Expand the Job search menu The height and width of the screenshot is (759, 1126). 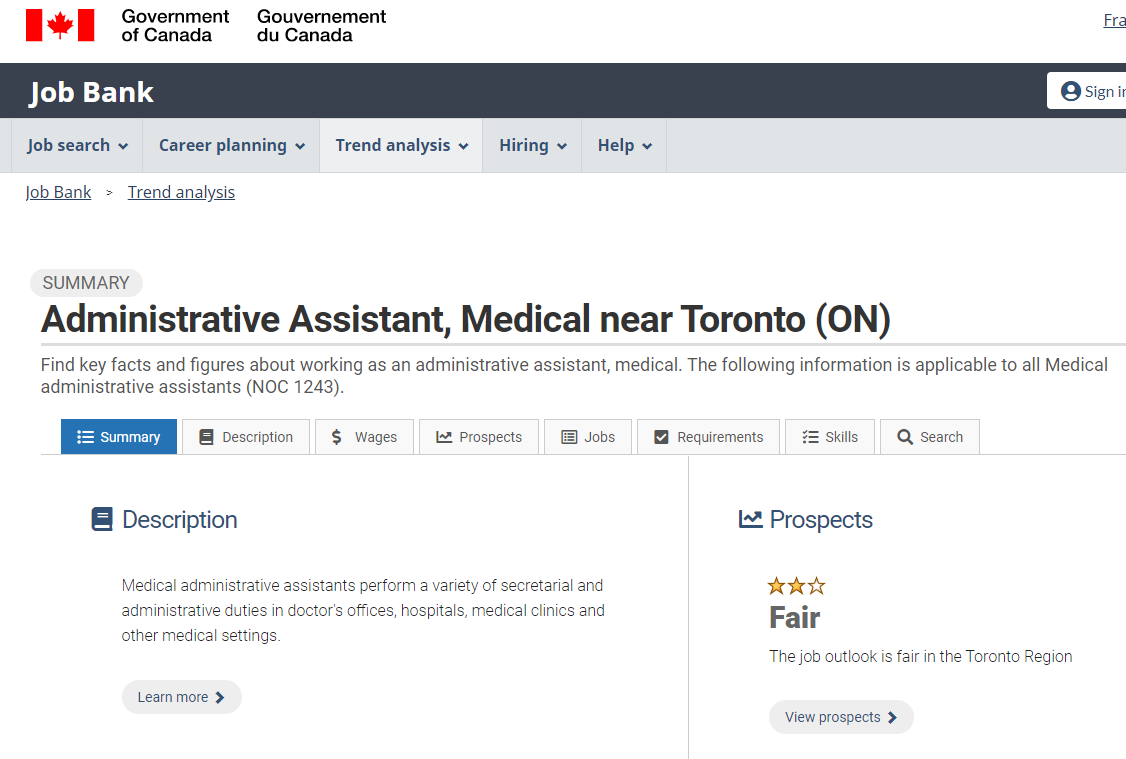point(77,145)
